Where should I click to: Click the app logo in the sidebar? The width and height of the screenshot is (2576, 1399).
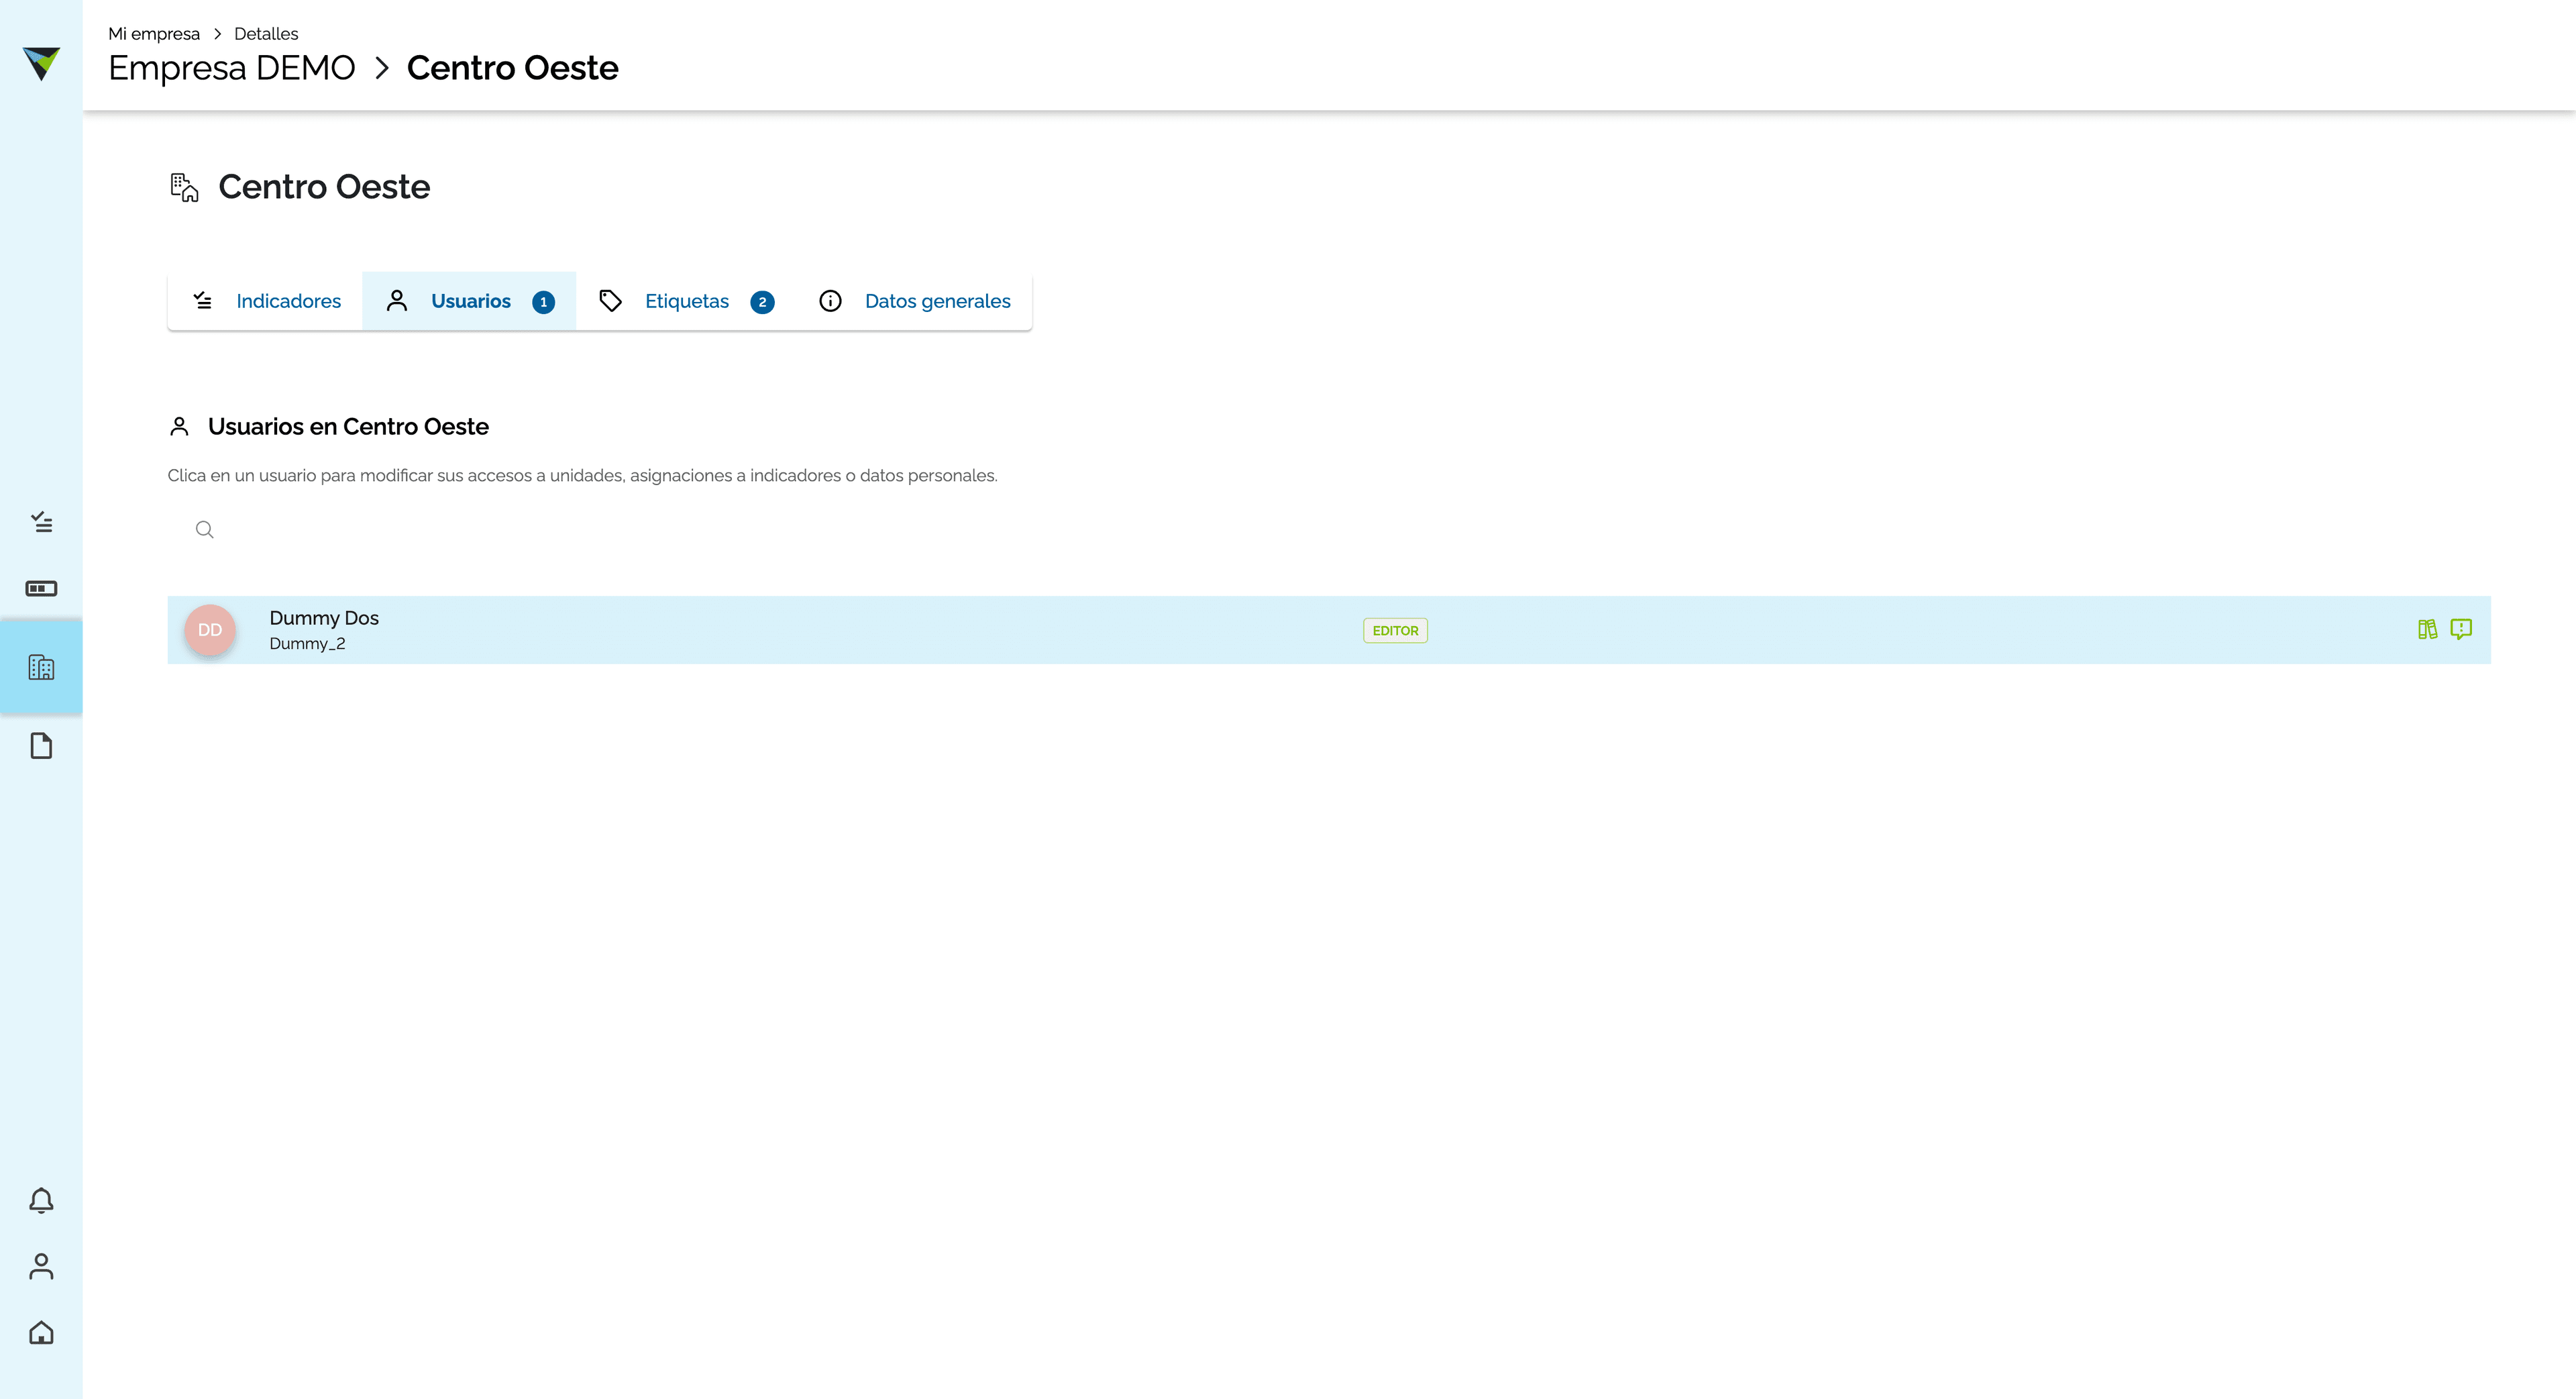(x=41, y=63)
